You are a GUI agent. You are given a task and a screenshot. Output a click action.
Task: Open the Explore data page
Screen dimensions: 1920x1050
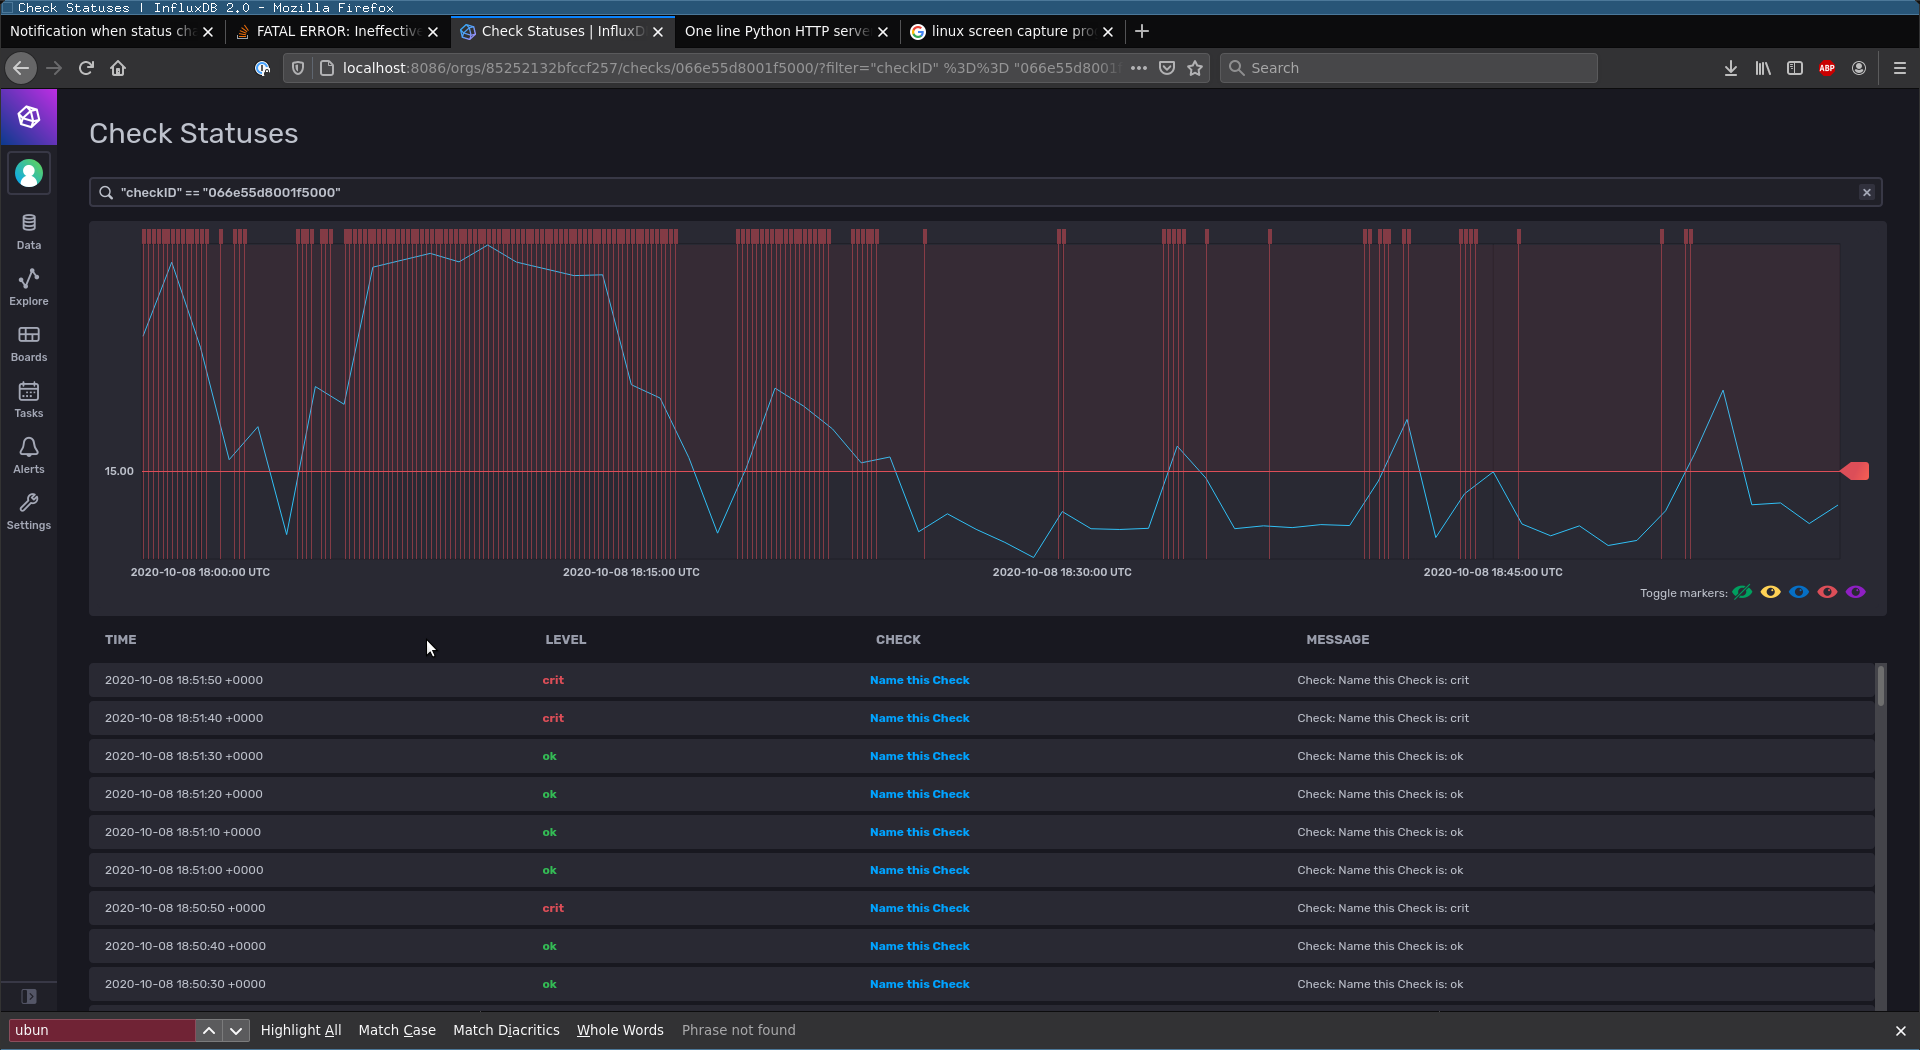29,288
